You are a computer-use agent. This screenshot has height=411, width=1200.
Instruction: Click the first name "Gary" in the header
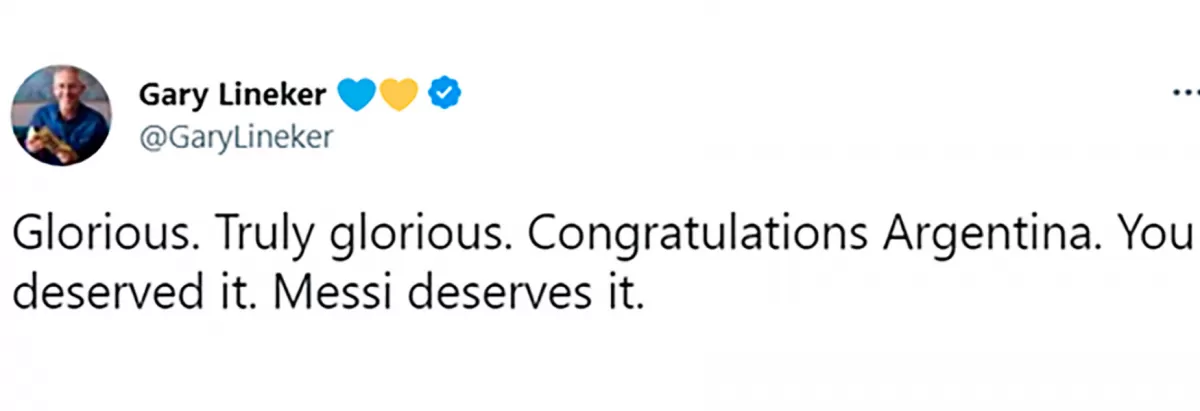coord(170,95)
